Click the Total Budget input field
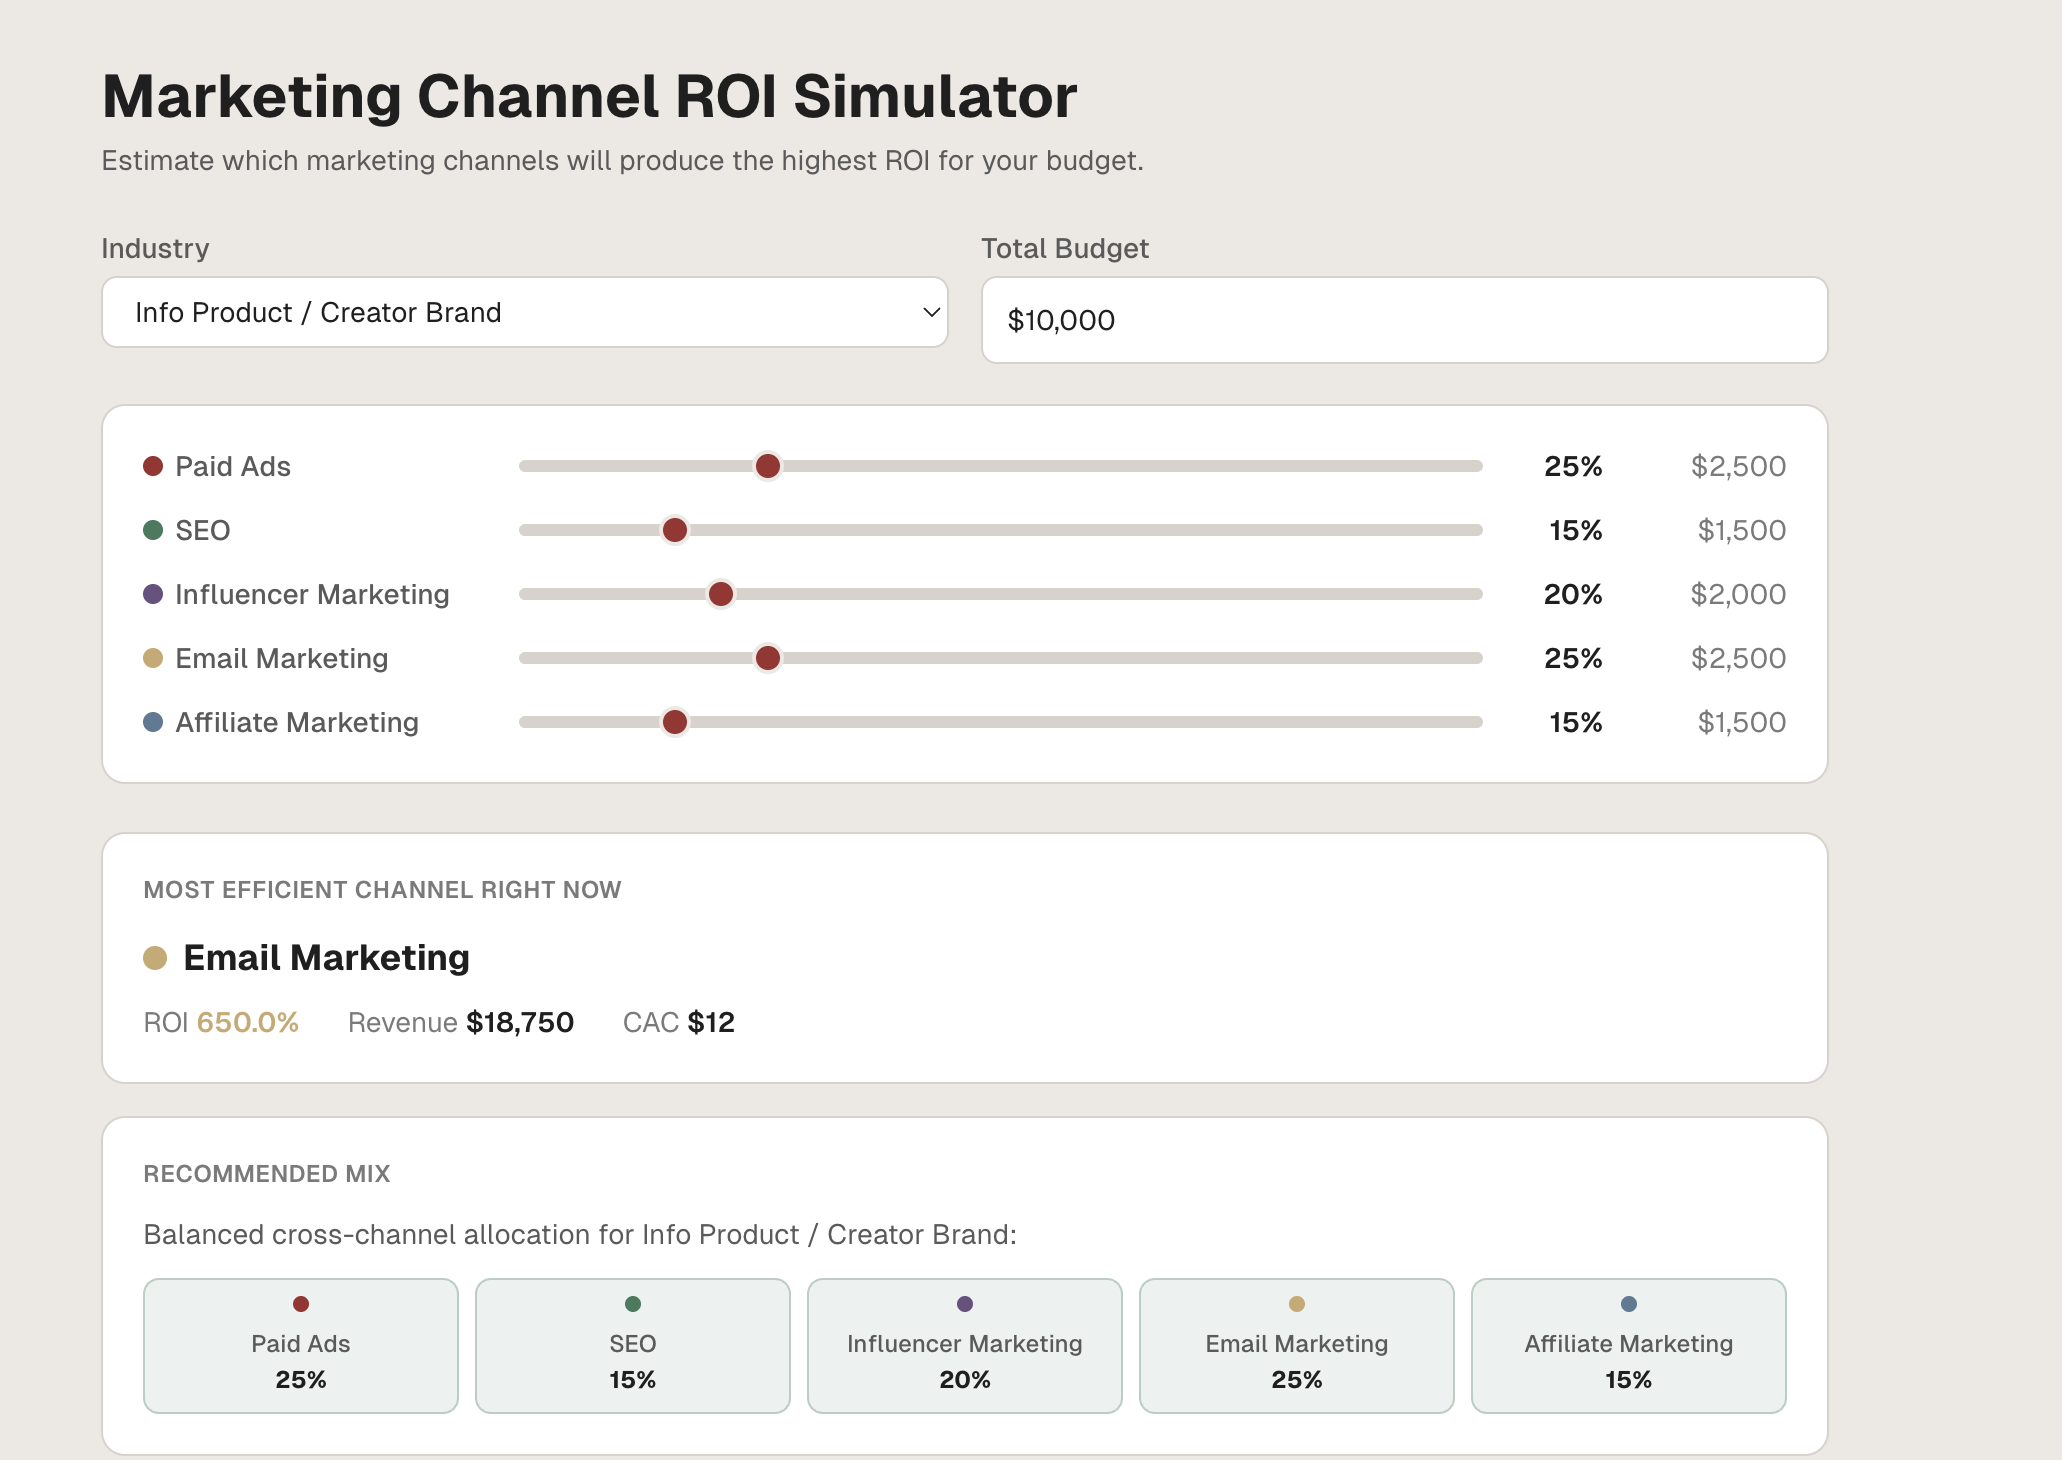 pos(1404,320)
